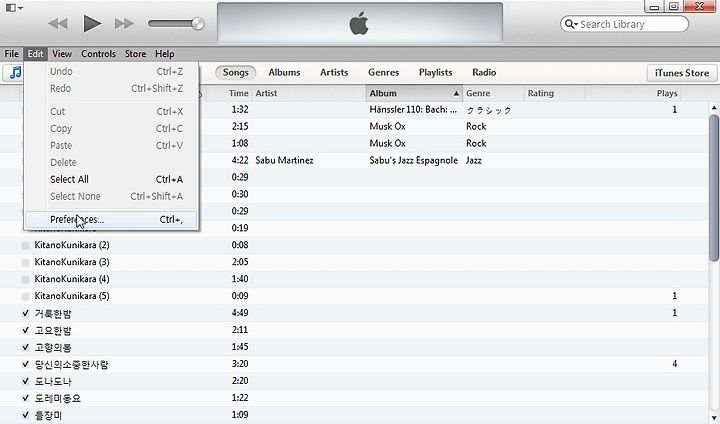Open the Store menu

click(135, 54)
